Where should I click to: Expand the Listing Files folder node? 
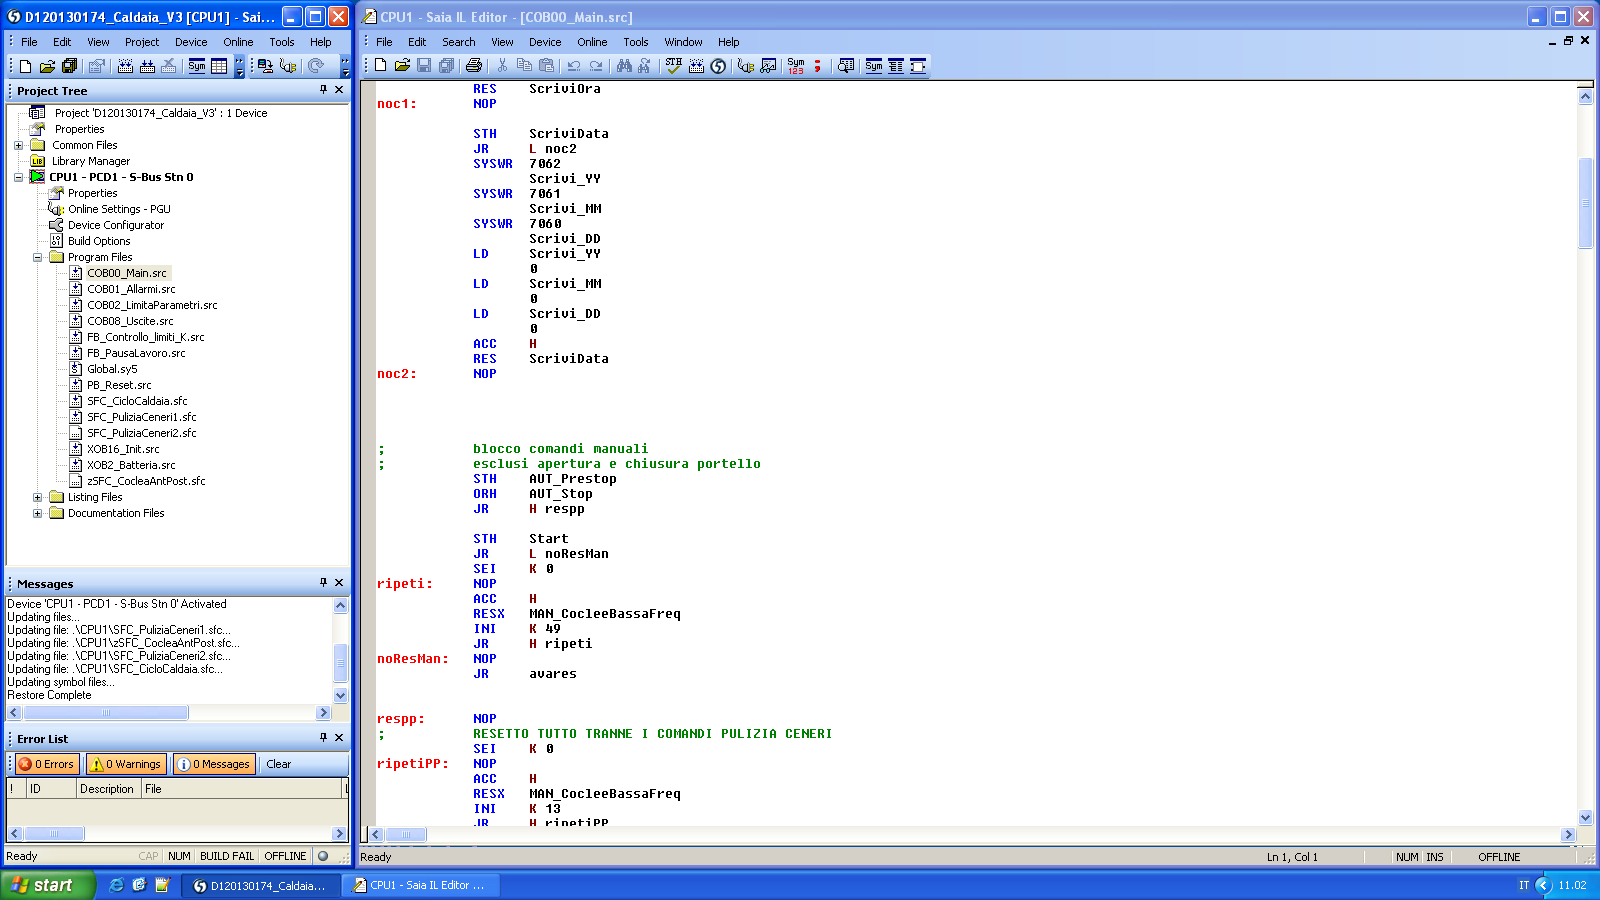38,497
